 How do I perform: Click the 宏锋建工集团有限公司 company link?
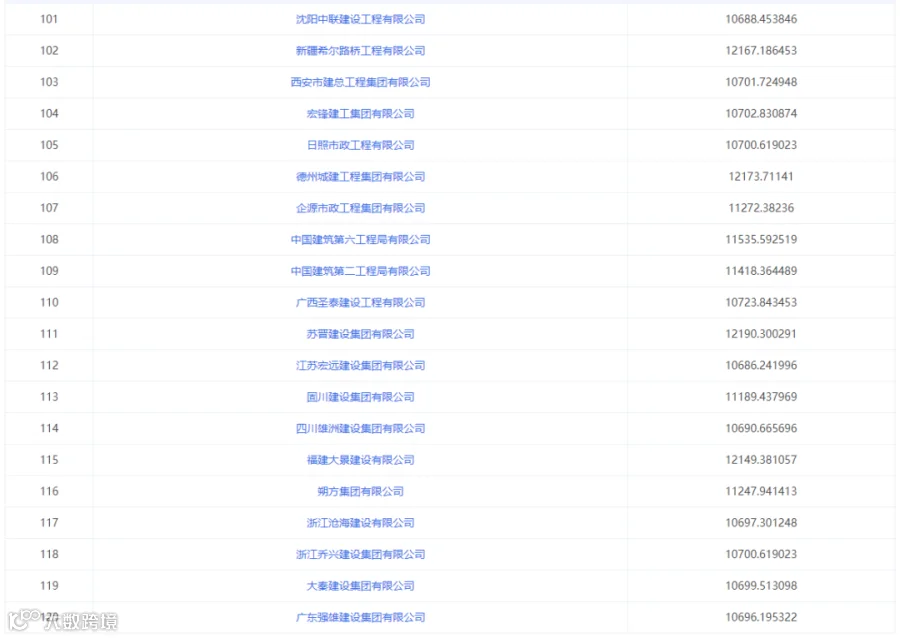coord(360,114)
